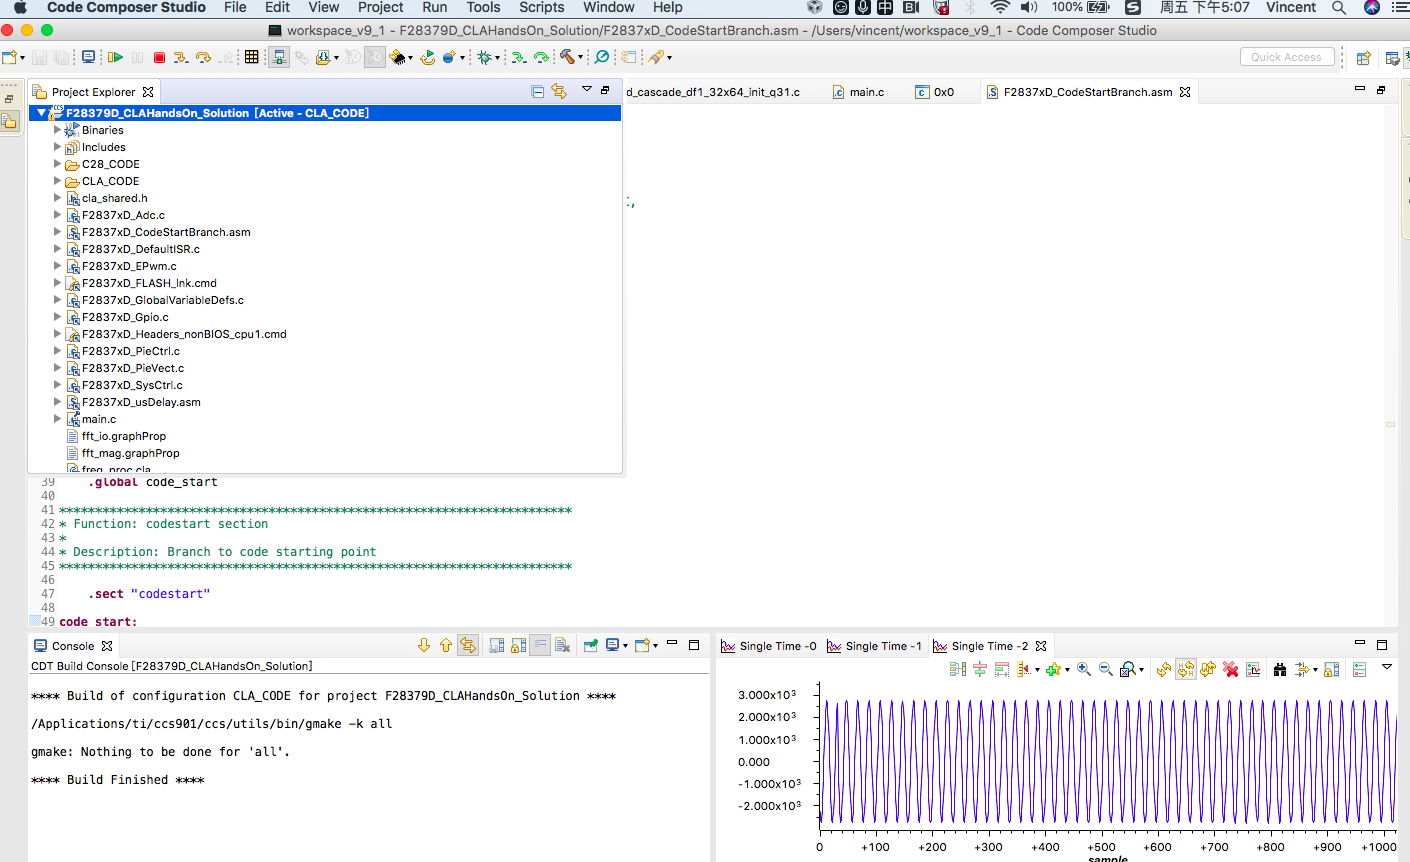Expand the Binaries tree node
Screen dimensions: 1410x862
(x=57, y=130)
